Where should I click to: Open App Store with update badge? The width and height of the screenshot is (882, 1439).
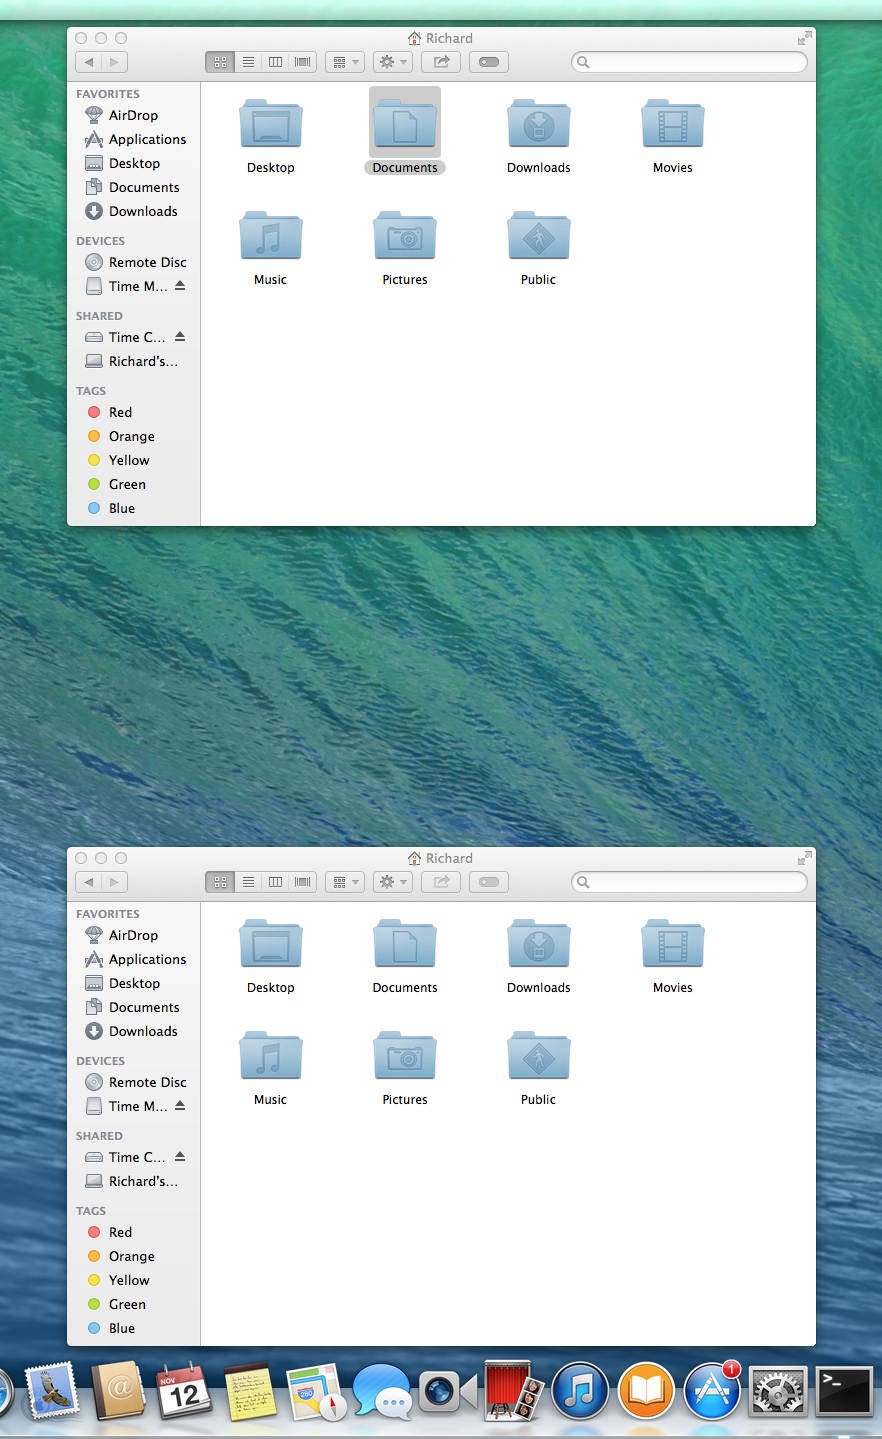(712, 1391)
